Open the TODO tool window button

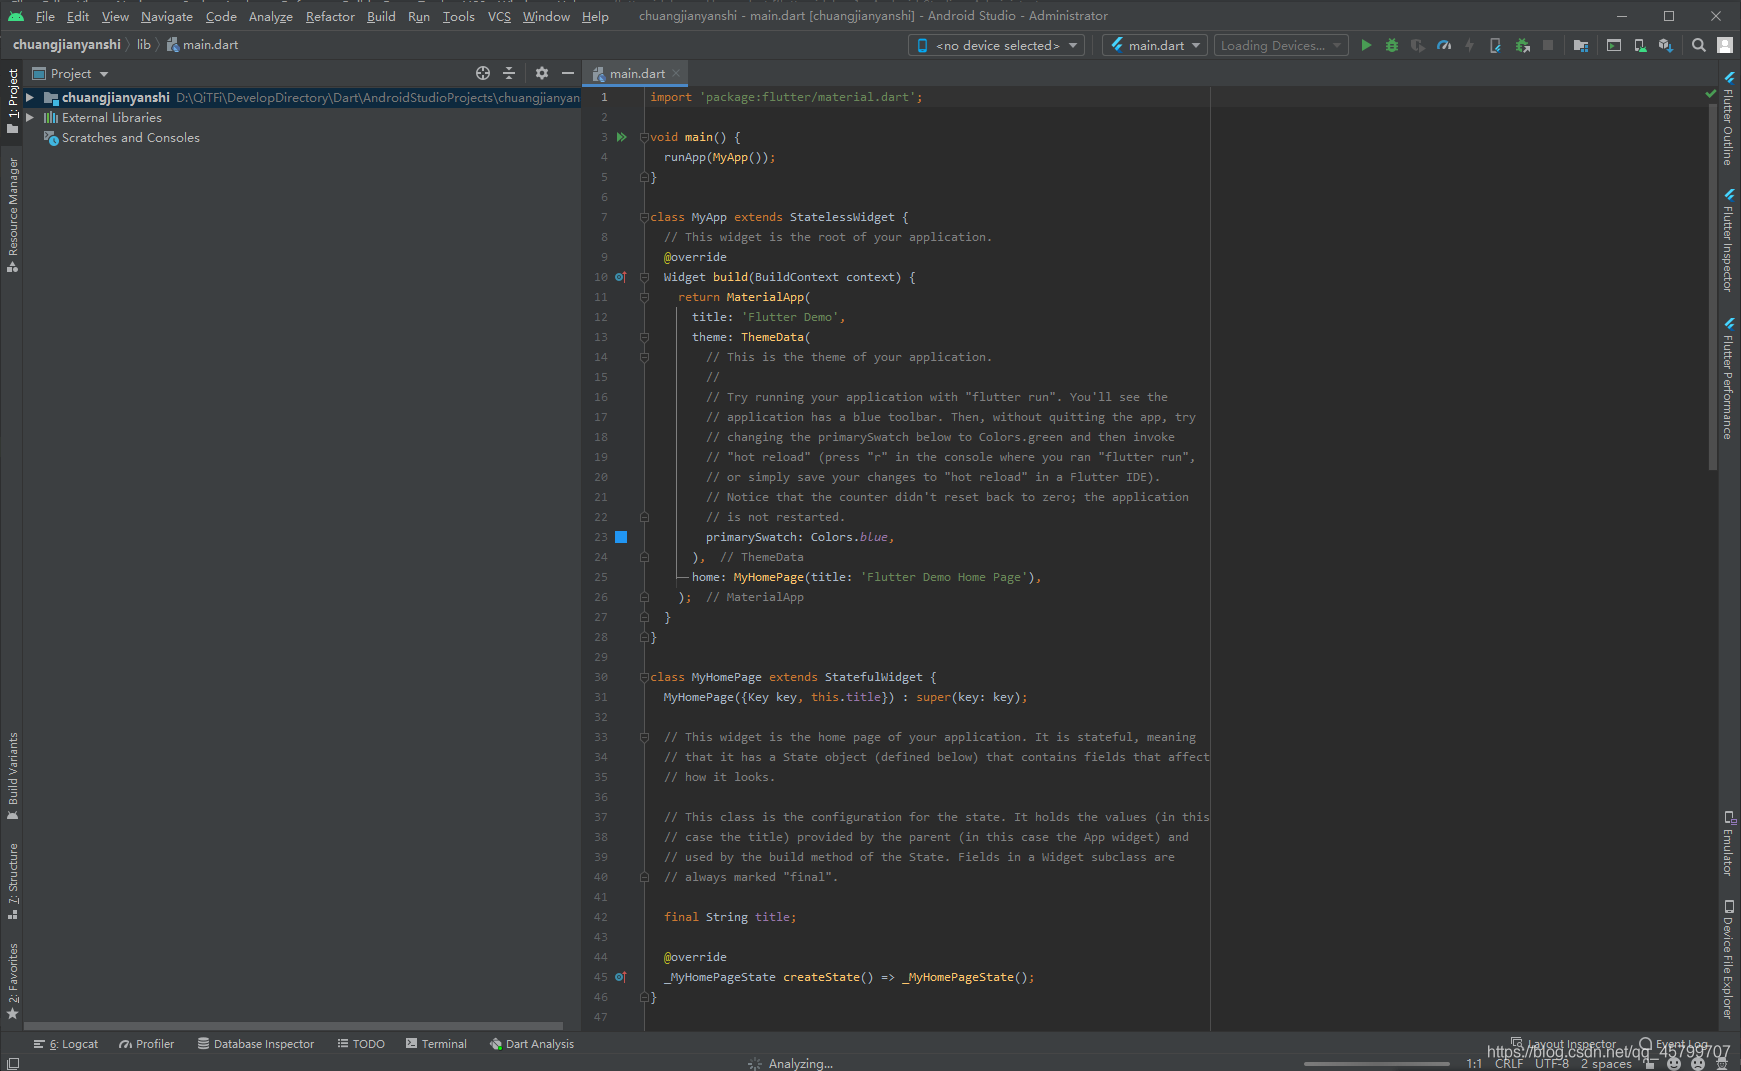(x=361, y=1044)
